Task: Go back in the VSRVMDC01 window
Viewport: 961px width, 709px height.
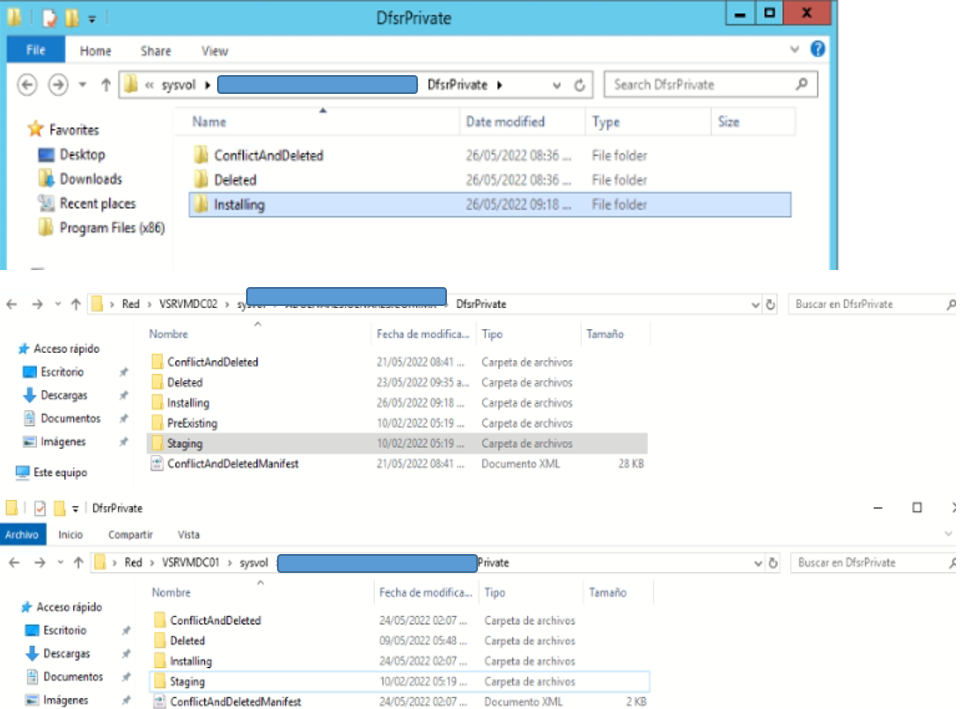Action: [14, 563]
